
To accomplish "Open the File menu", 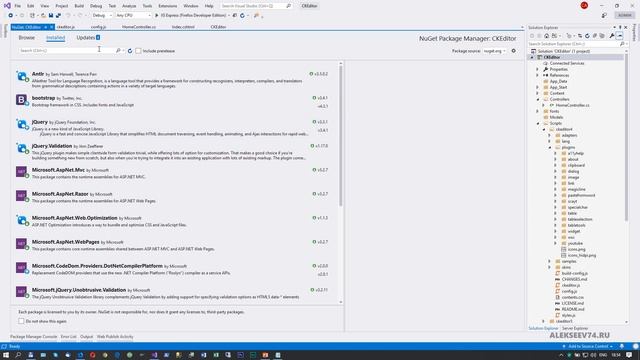I will click(18, 6).
